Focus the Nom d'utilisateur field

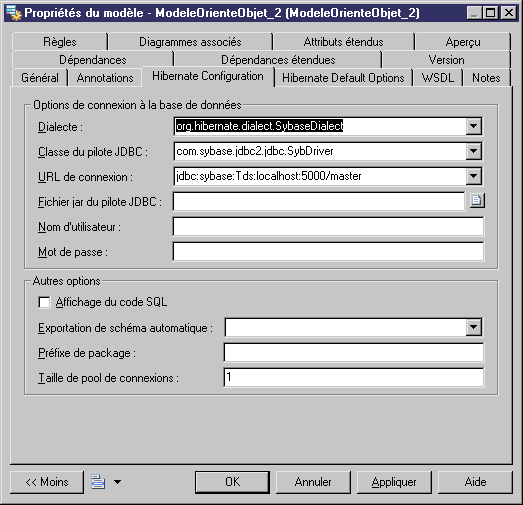point(328,227)
